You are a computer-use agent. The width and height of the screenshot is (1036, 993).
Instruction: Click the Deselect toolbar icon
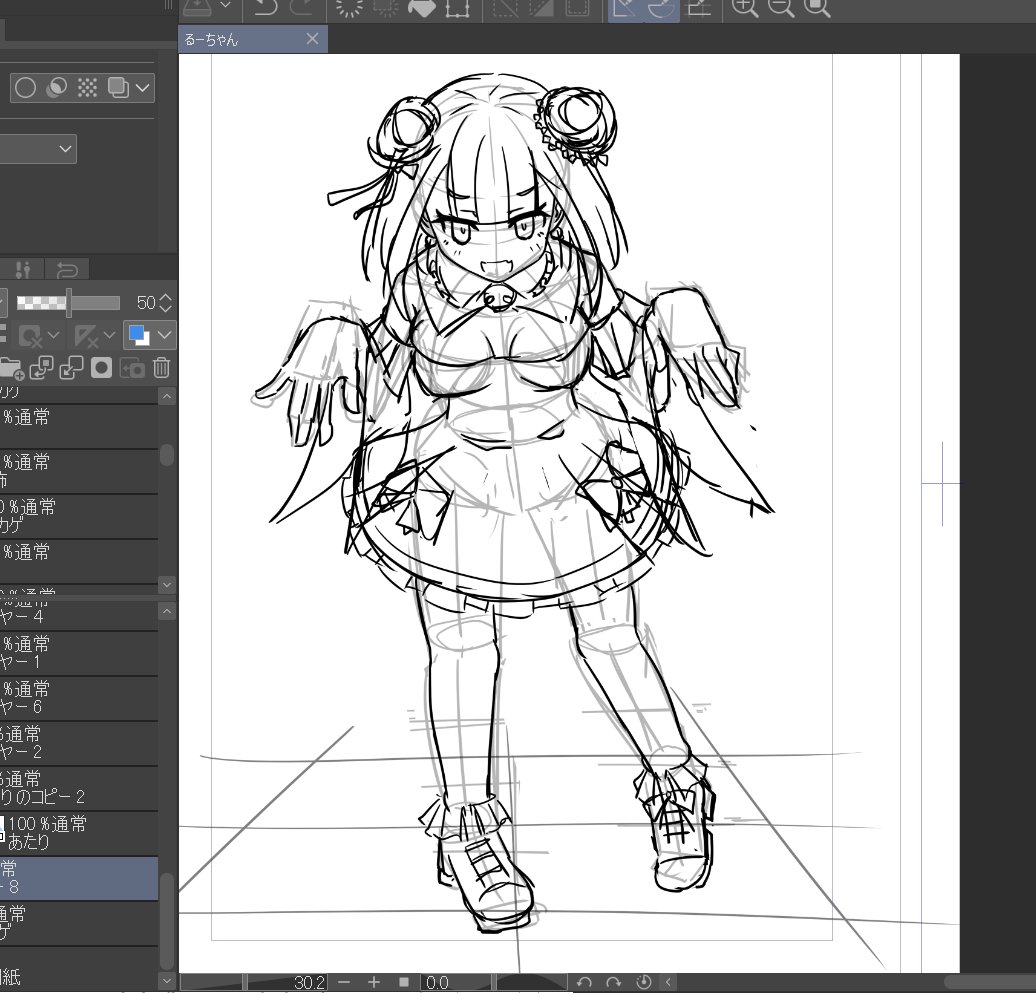[x=506, y=7]
